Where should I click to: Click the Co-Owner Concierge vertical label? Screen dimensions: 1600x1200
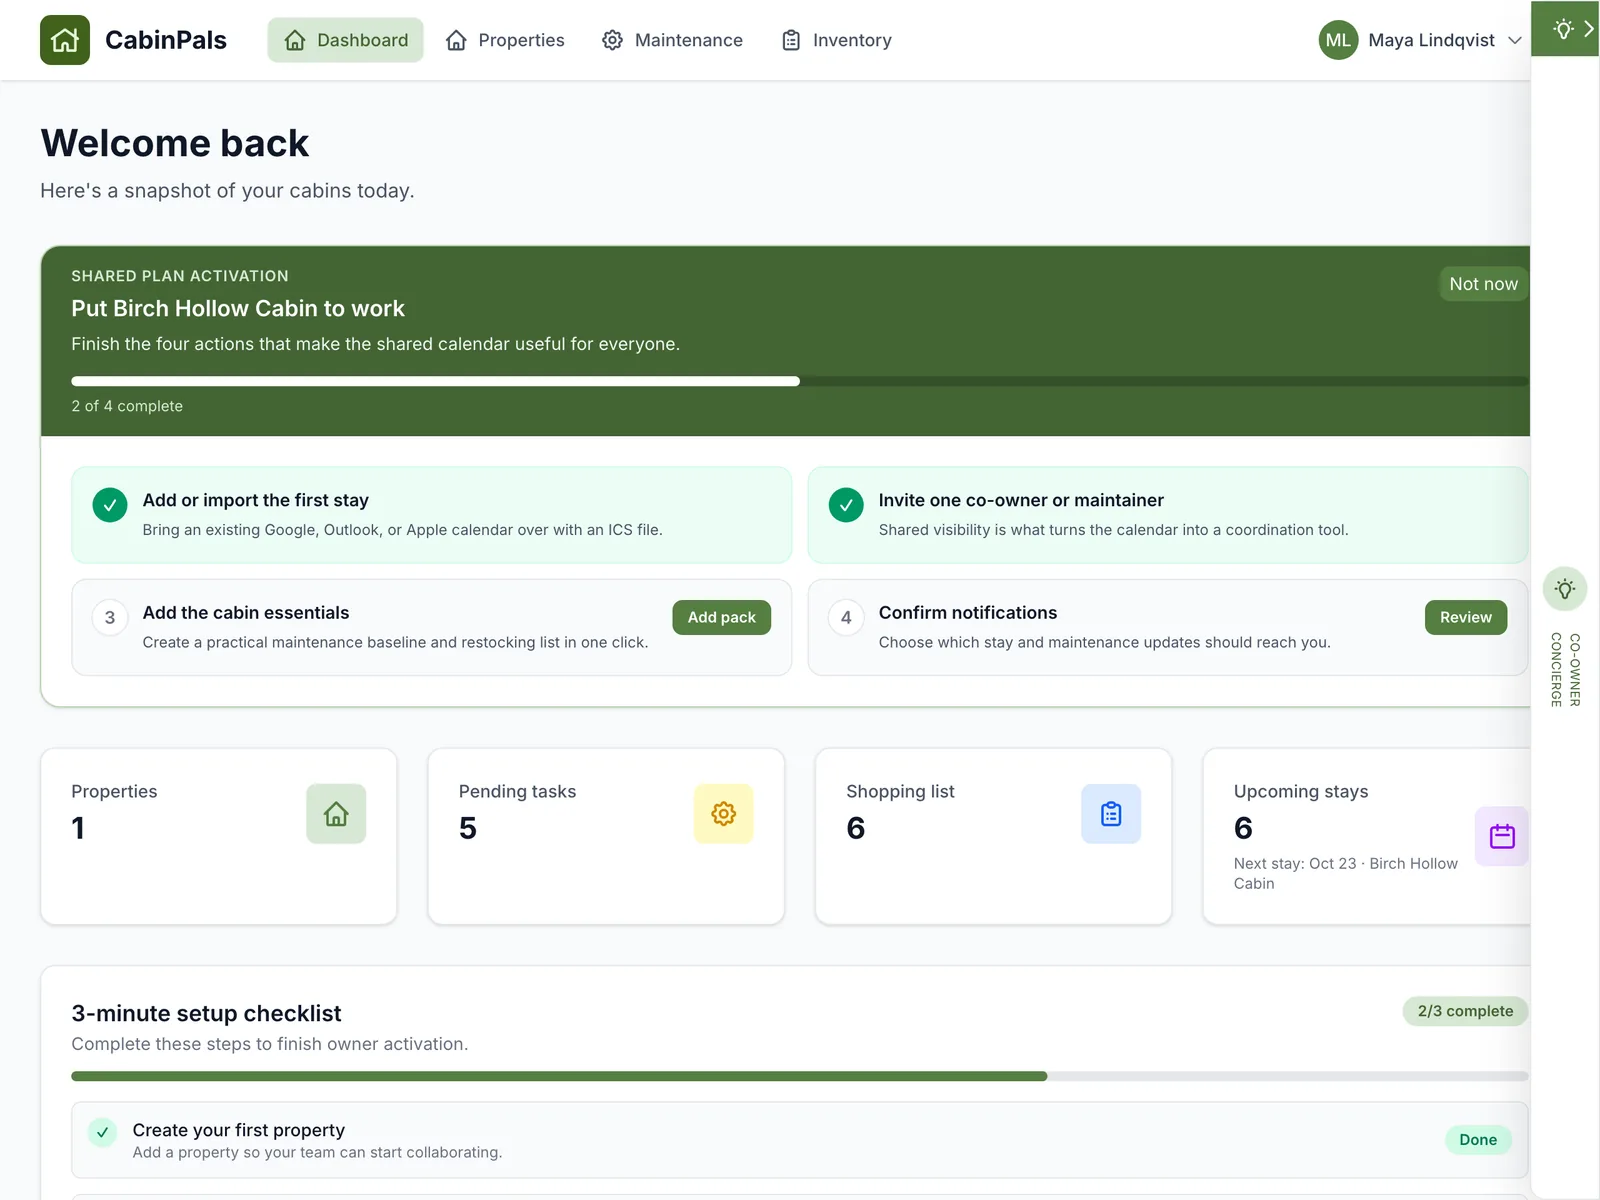click(1565, 670)
